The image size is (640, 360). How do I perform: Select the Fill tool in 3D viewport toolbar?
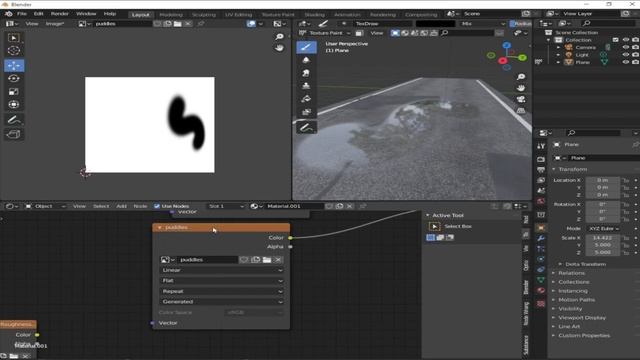(306, 99)
